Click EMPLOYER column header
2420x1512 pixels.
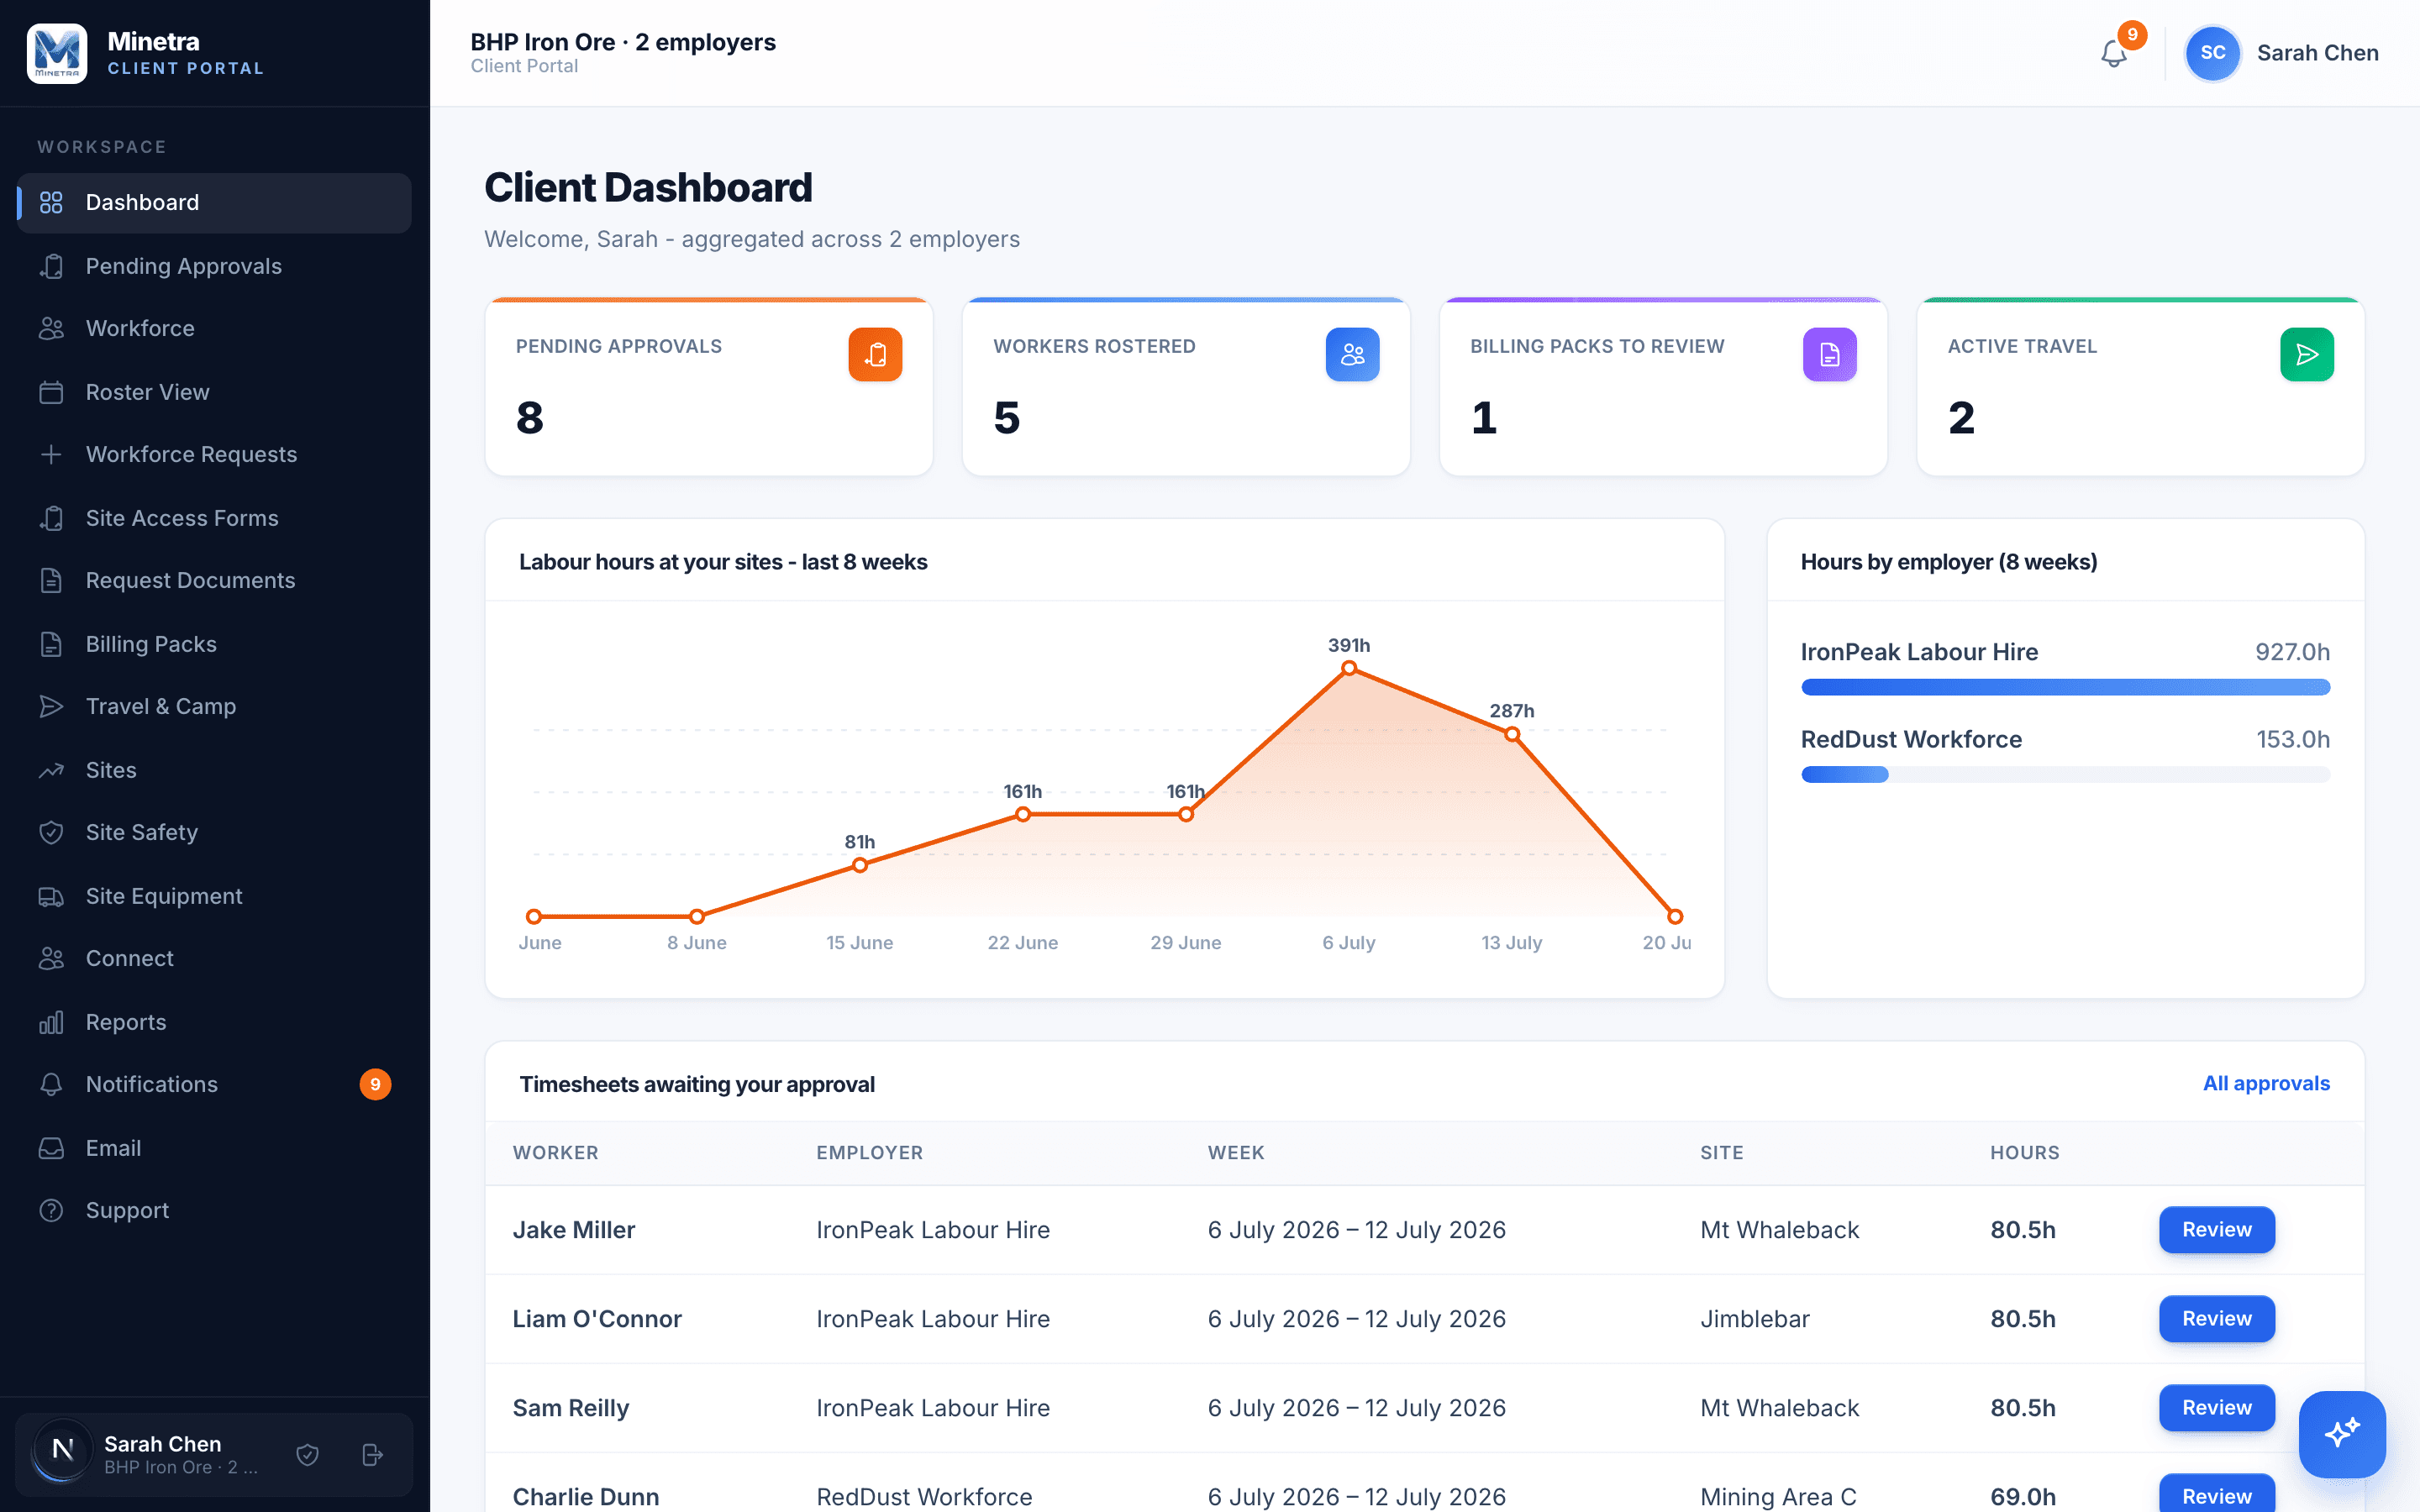click(x=869, y=1153)
